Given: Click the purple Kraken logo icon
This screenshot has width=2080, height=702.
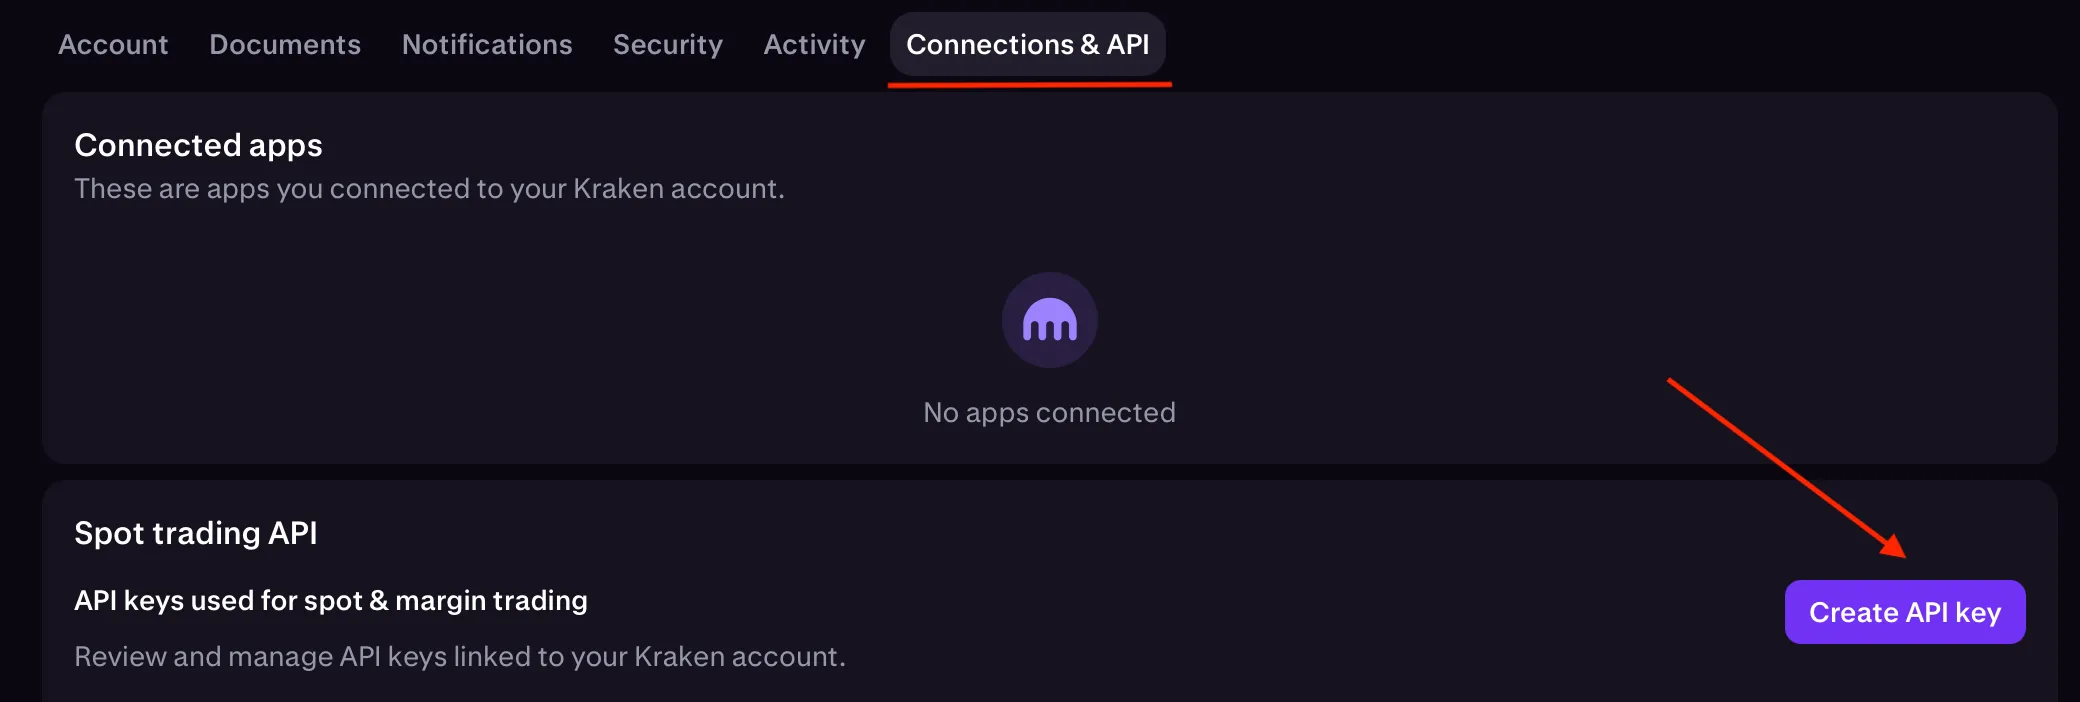Looking at the screenshot, I should point(1049,320).
